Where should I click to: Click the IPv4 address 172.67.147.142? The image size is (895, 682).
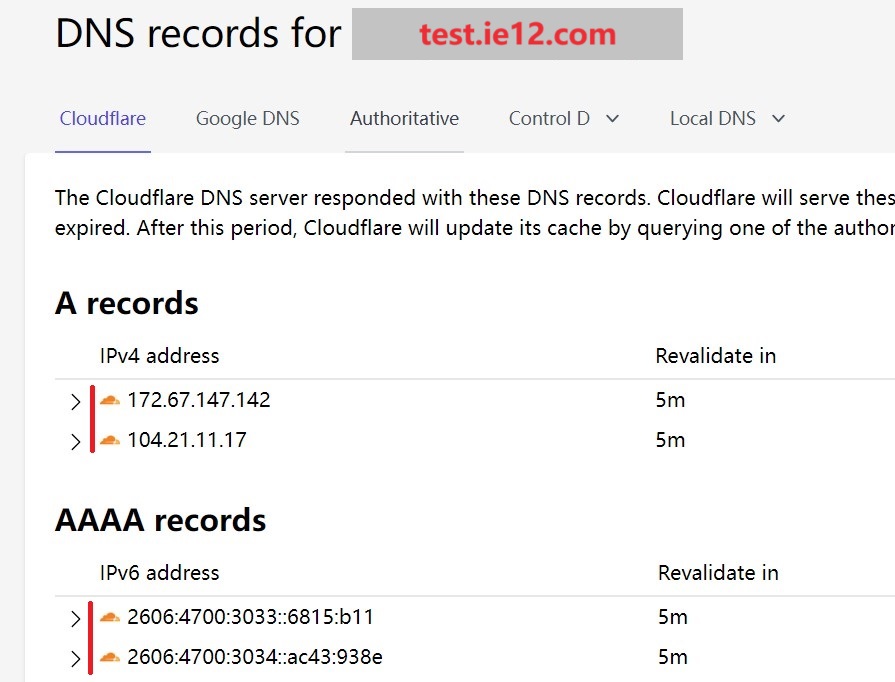(x=199, y=400)
